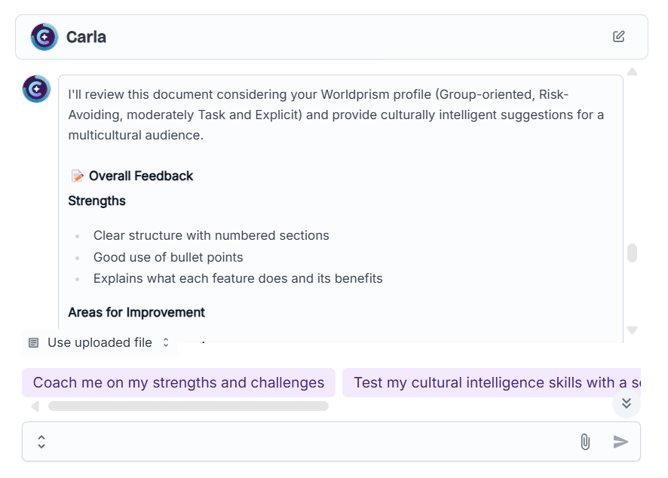The height and width of the screenshot is (478, 668).
Task: Select Test my cultural intelligence skills suggestion
Action: [x=492, y=383]
